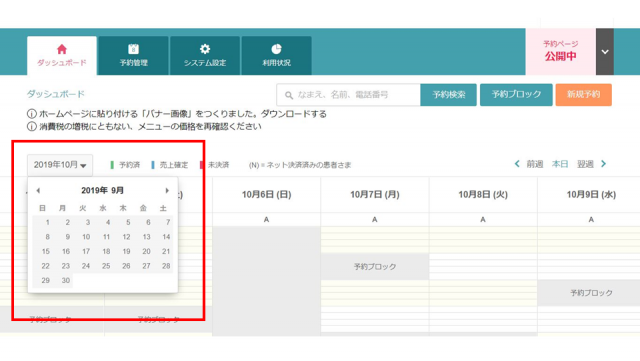This screenshot has width=640, height=361.
Task: Jump to 翌週
Action: [x=585, y=164]
